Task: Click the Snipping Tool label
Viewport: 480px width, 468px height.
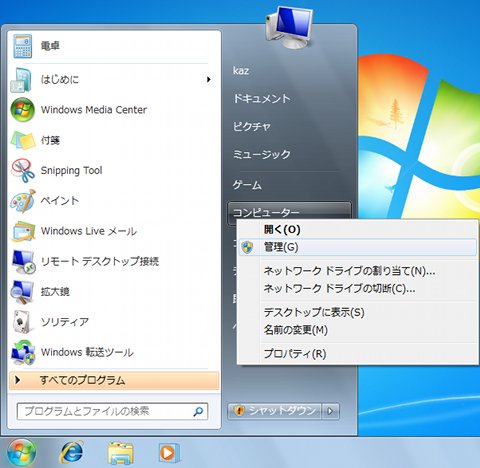Action: [x=71, y=171]
